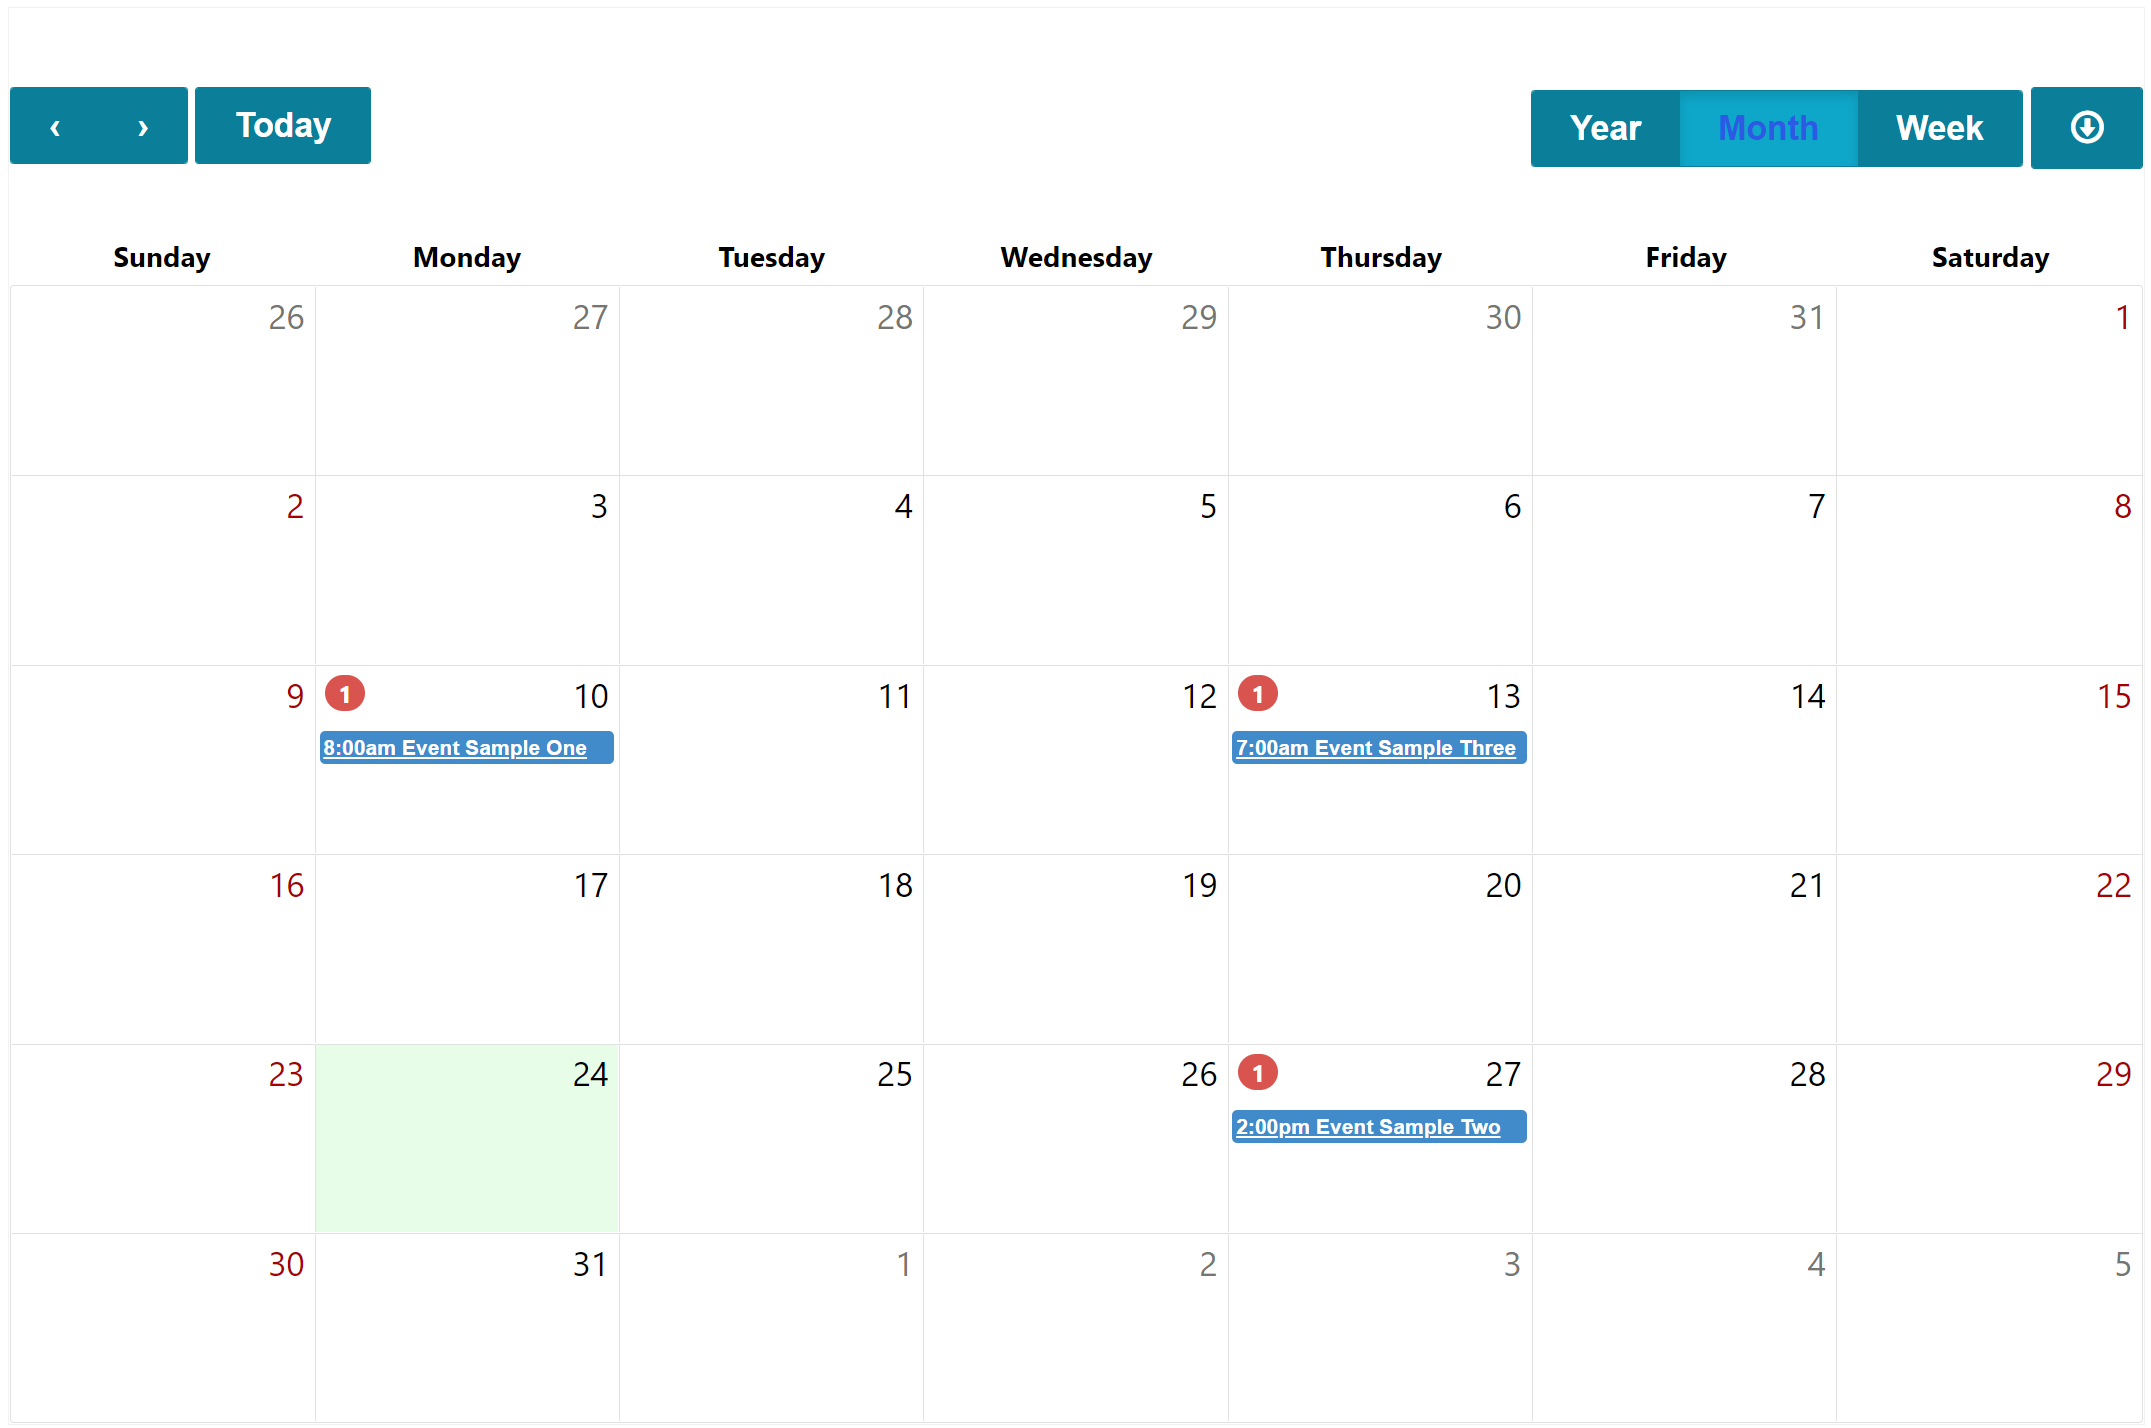Click Today button to return to current date
This screenshot has height=1428, width=2151.
(284, 126)
